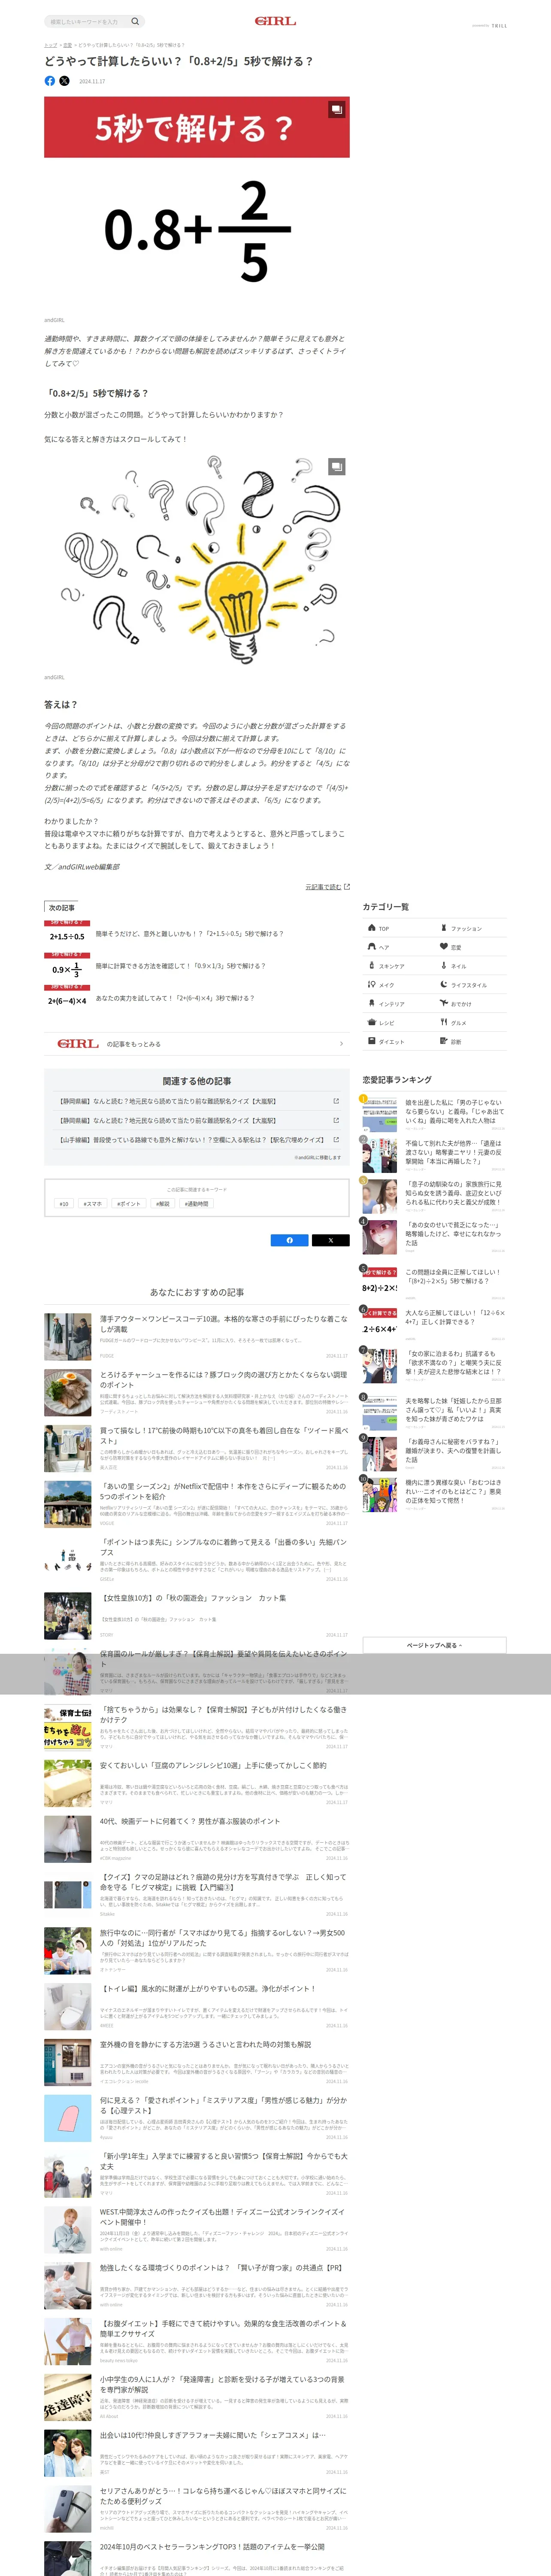The width and height of the screenshot is (551, 2576).
Task: Open ranking article 女の家に泊まるわ
Action: pos(433,1366)
